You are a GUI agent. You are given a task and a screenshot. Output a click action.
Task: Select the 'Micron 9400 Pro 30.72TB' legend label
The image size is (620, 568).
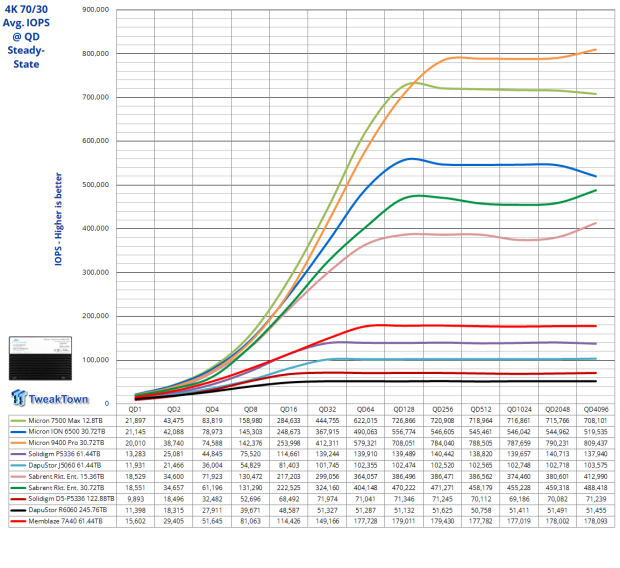click(66, 443)
